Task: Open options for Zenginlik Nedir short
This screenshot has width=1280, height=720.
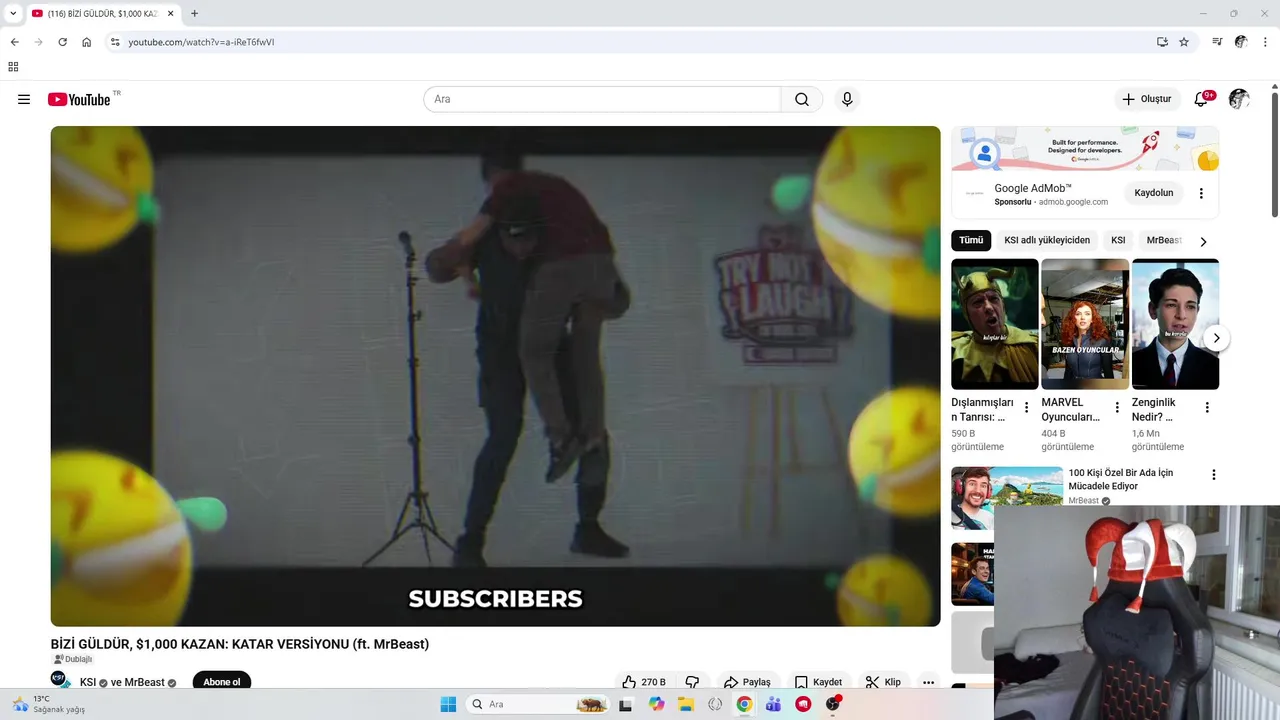Action: tap(1207, 407)
